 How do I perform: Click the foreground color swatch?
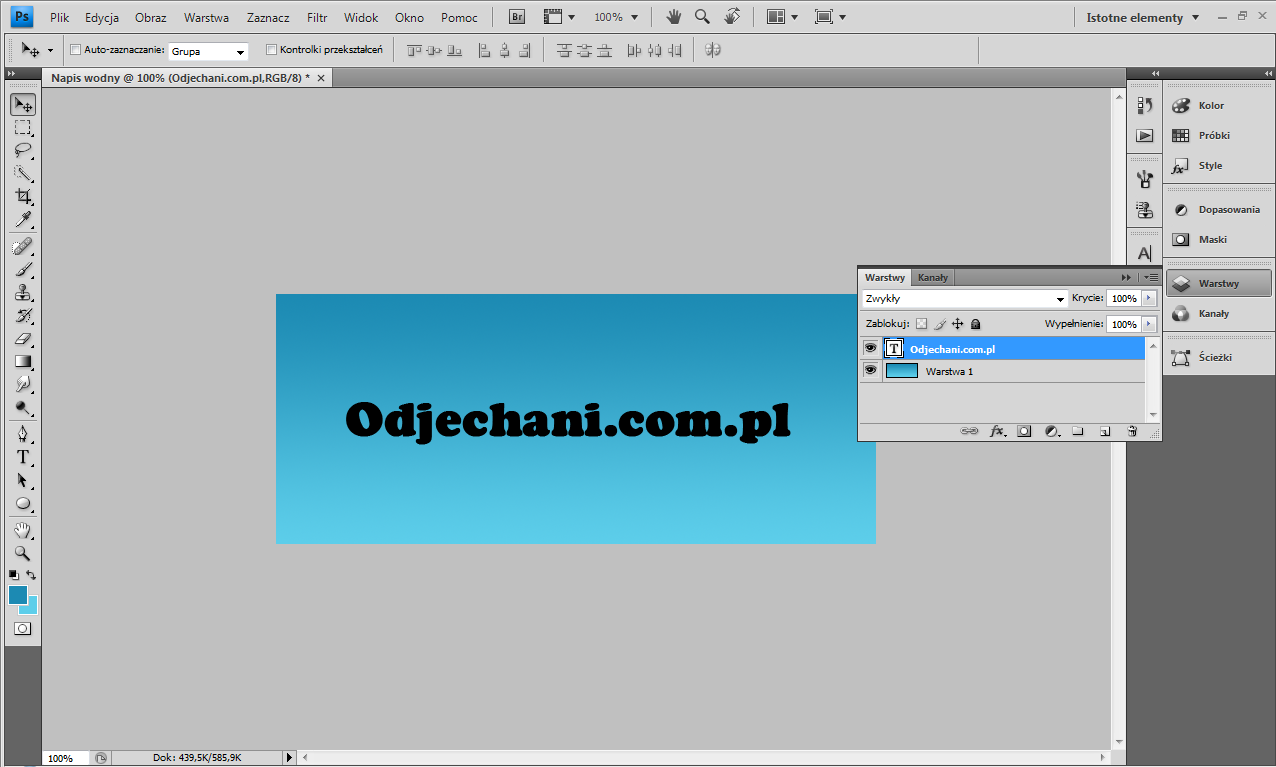[x=17, y=594]
